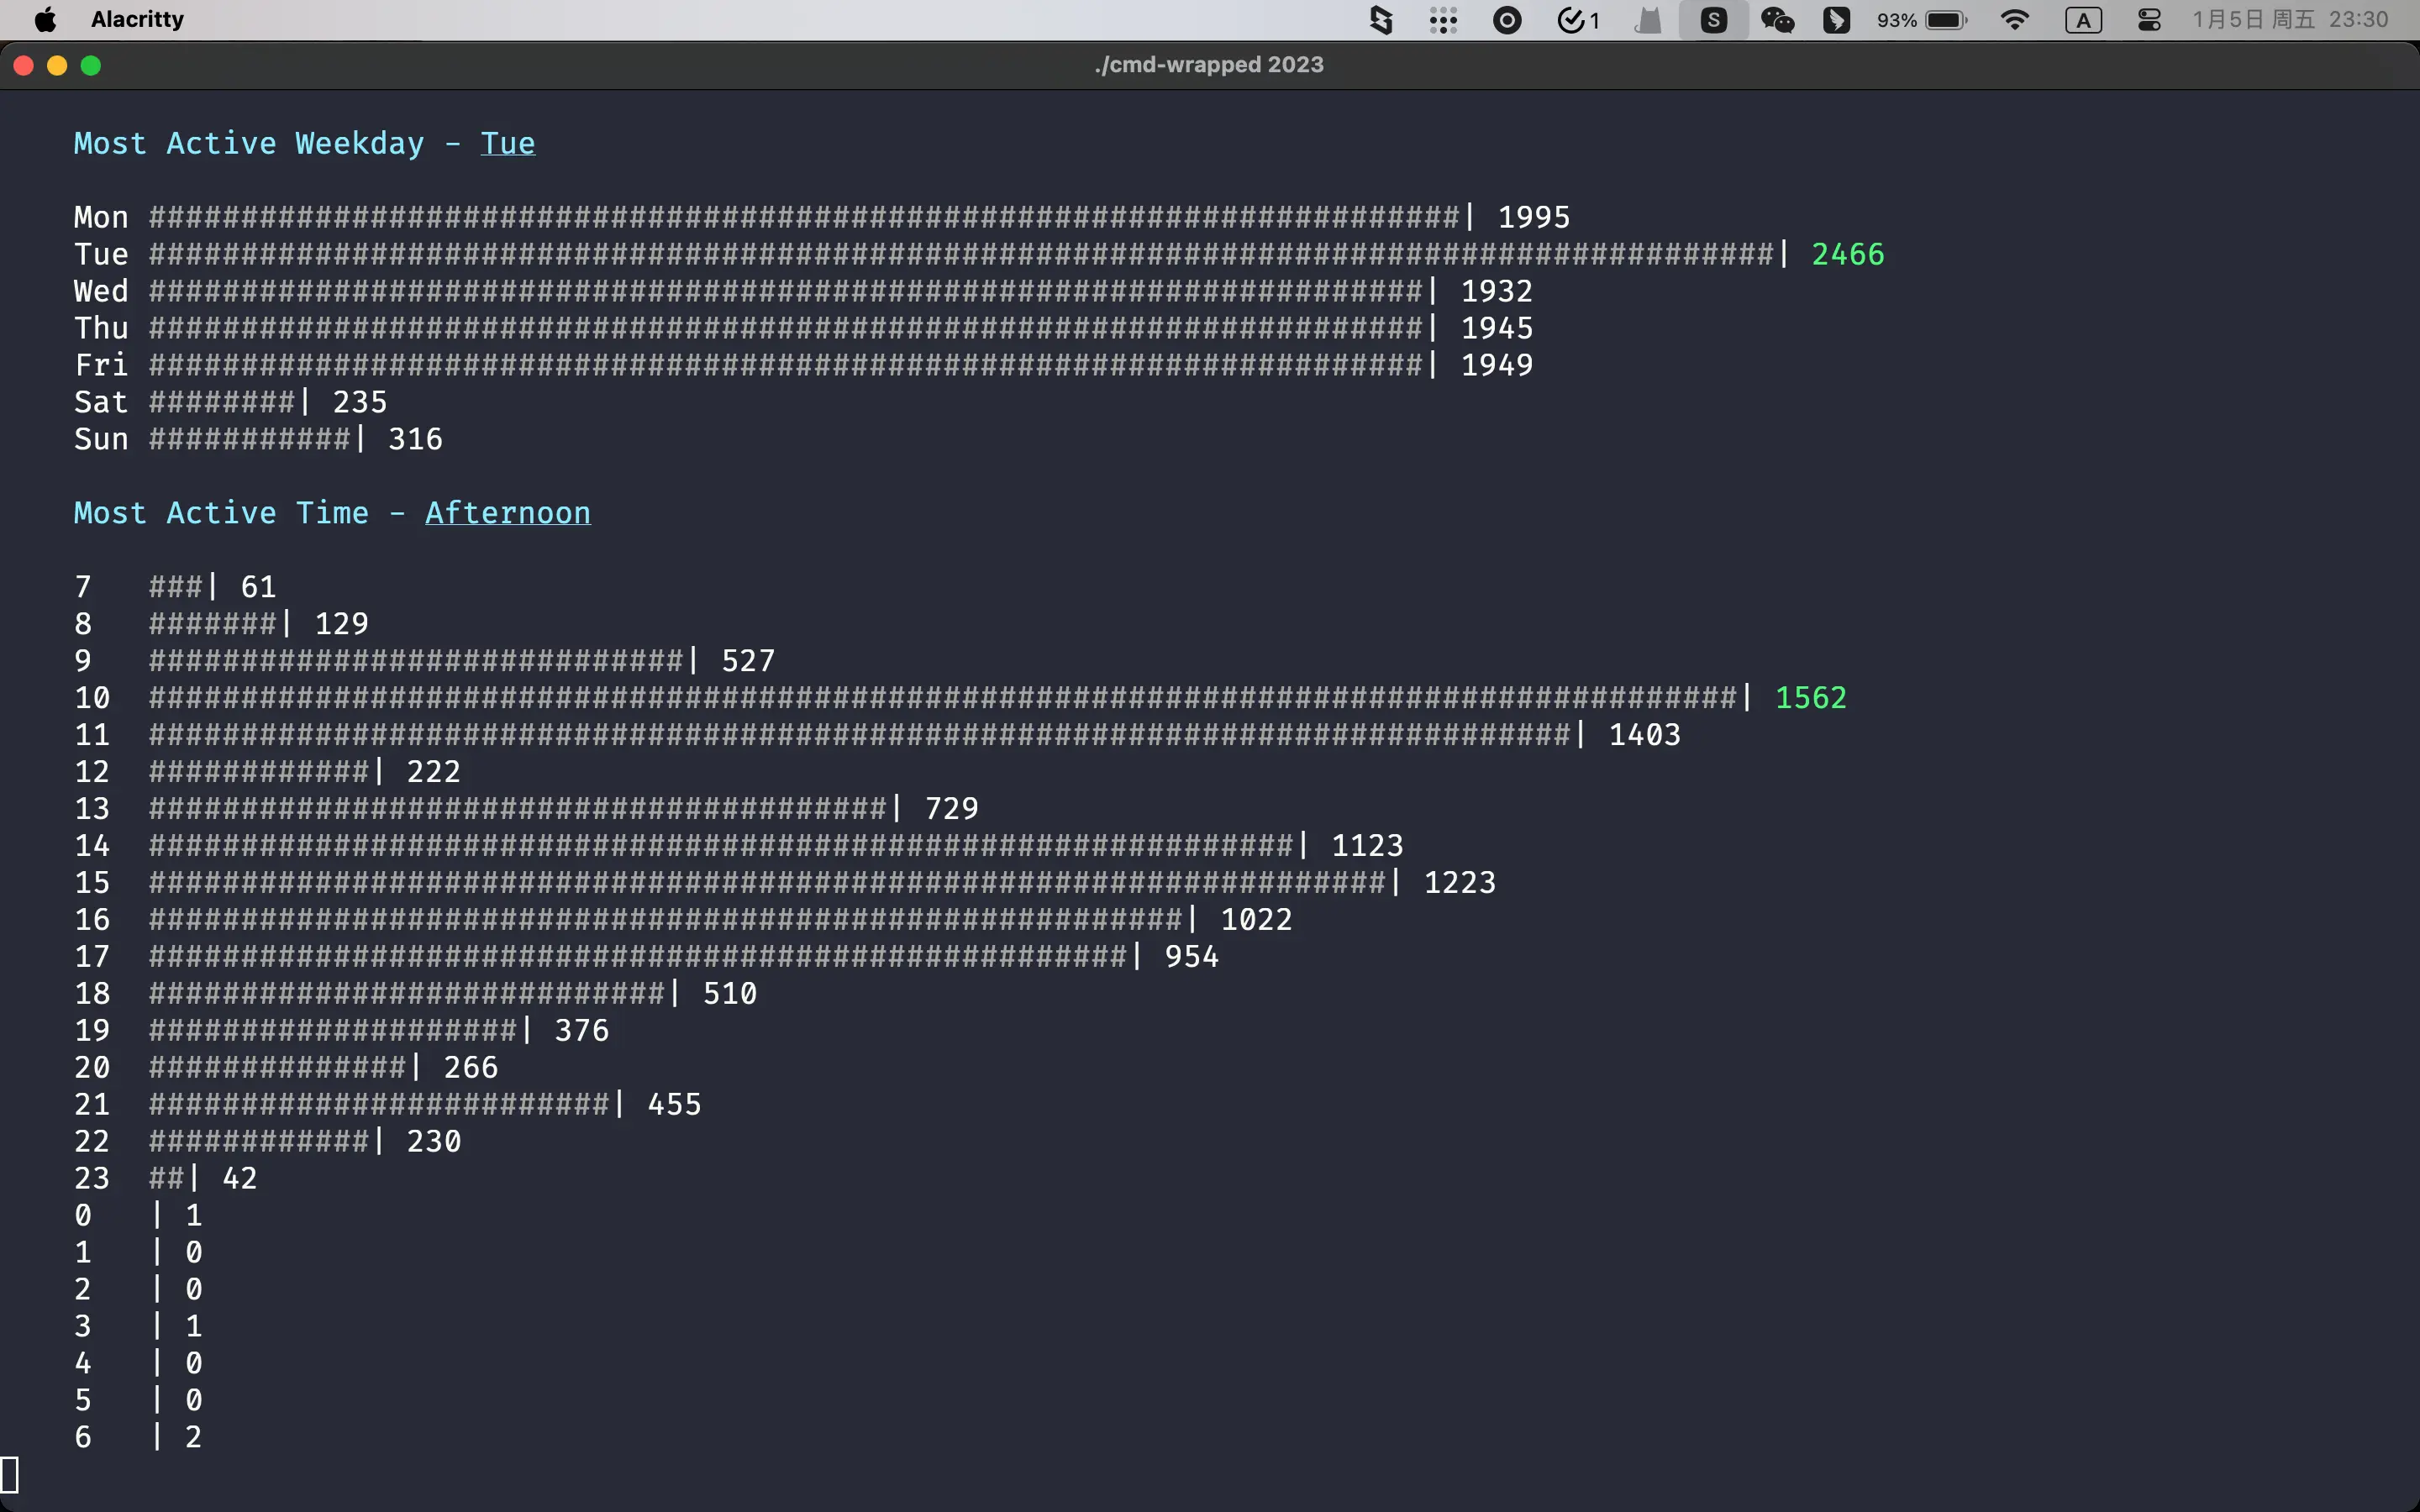Click the dotted grid menu bar icon
Viewport: 2420px width, 1512px height.
coord(1443,20)
